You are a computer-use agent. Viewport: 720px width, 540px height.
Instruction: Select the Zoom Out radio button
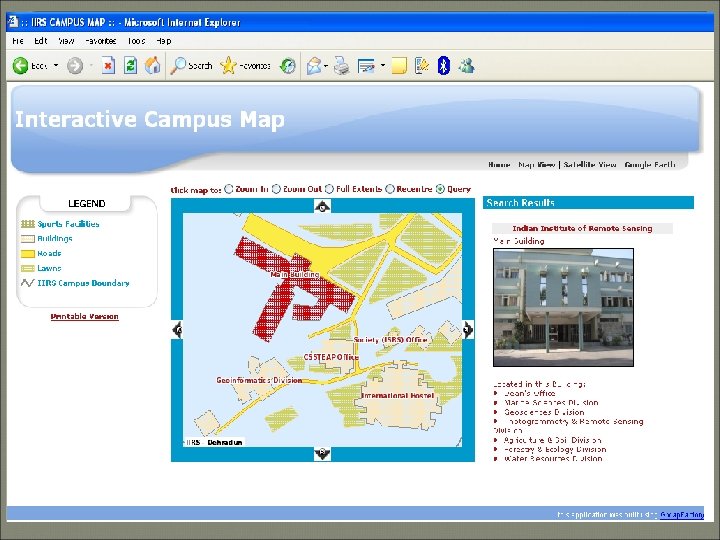point(276,189)
